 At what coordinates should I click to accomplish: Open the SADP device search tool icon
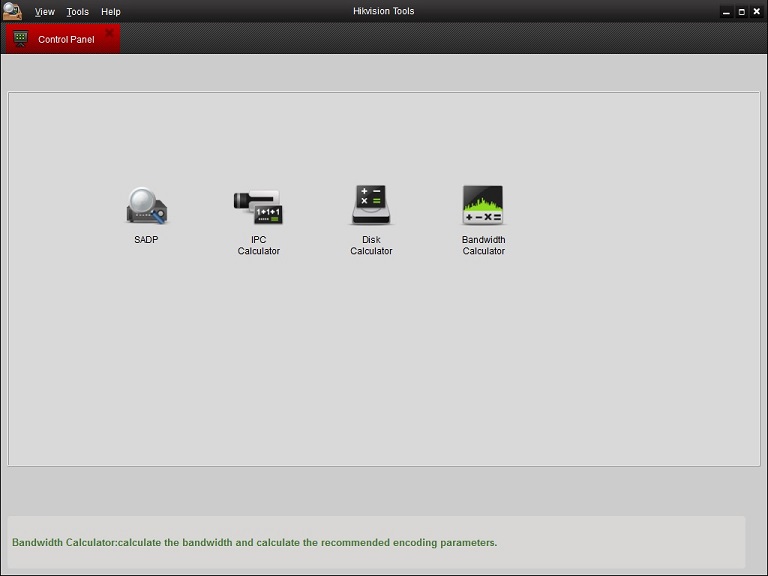146,206
